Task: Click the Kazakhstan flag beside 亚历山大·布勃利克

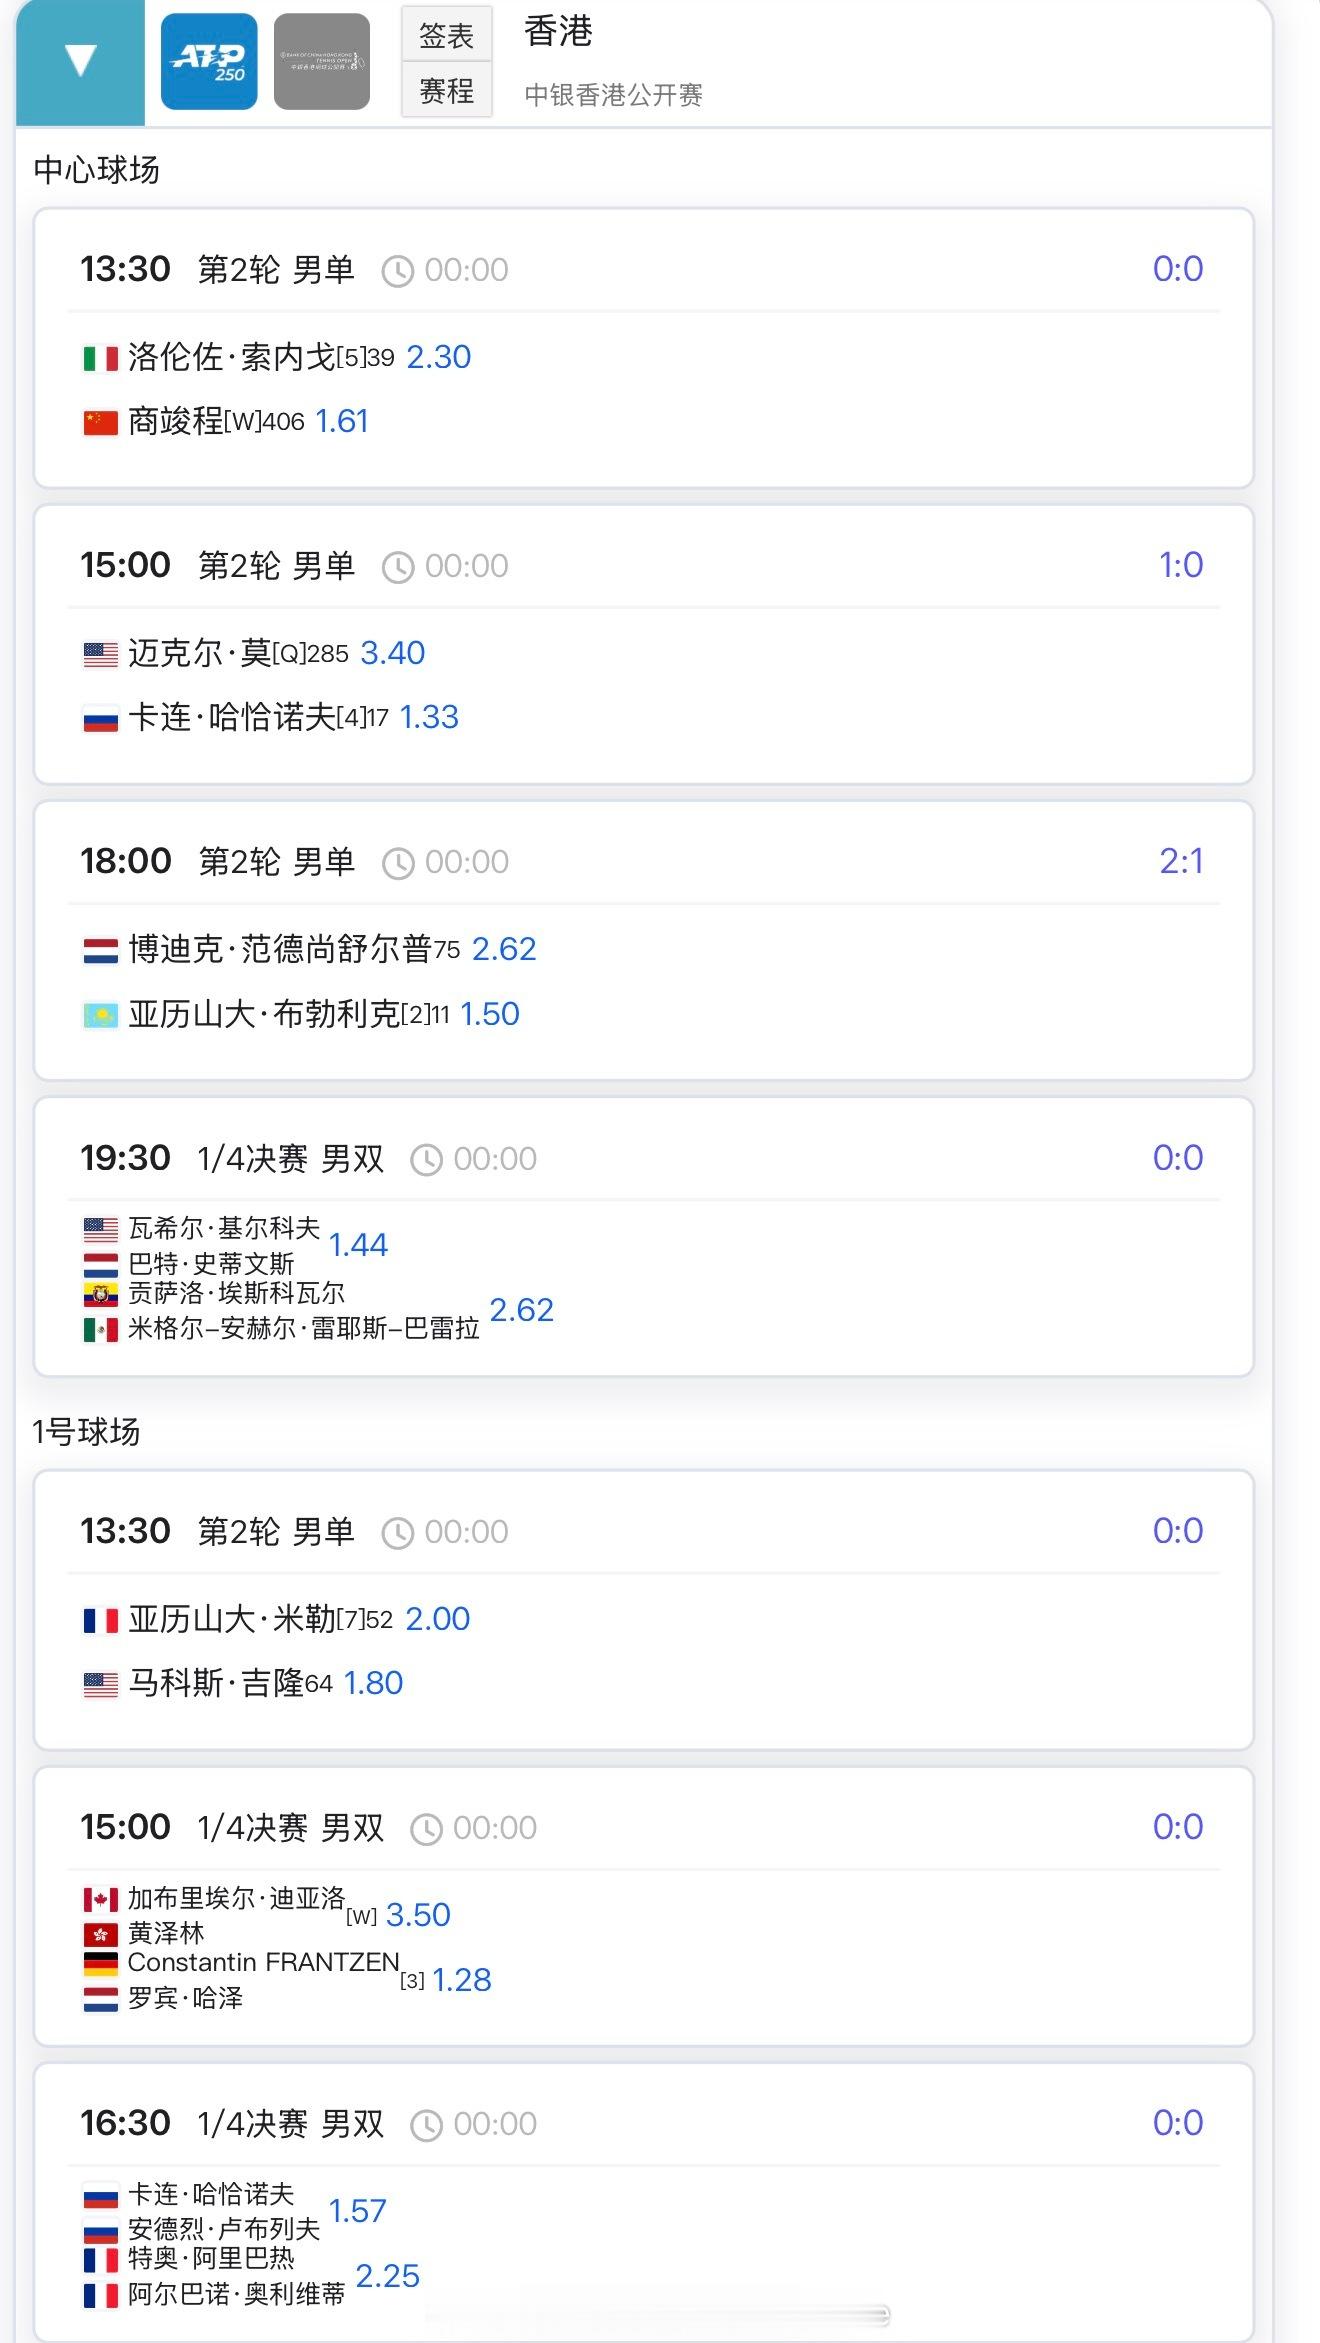Action: pyautogui.click(x=100, y=1015)
